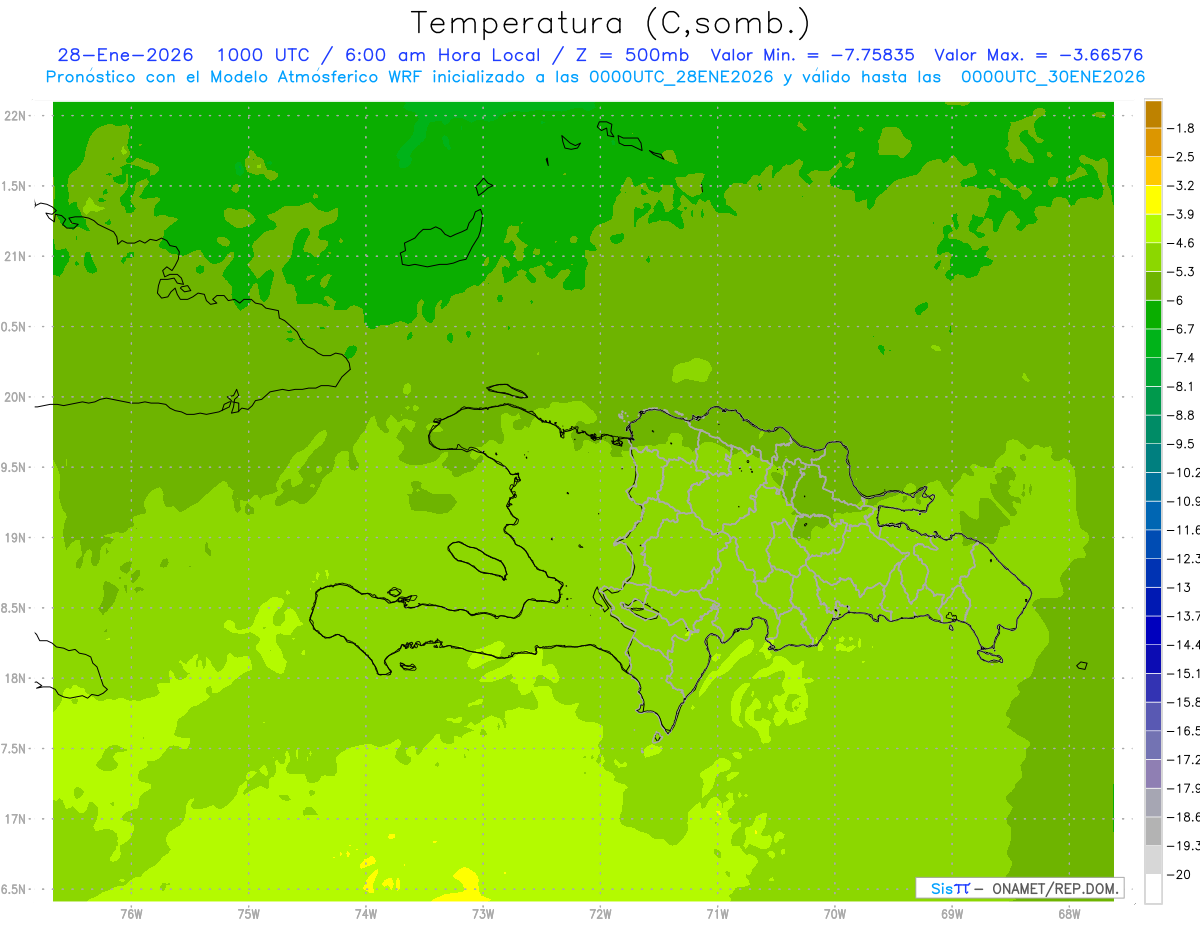Click the "-20" legend value
1200x927 pixels.
click(1179, 874)
